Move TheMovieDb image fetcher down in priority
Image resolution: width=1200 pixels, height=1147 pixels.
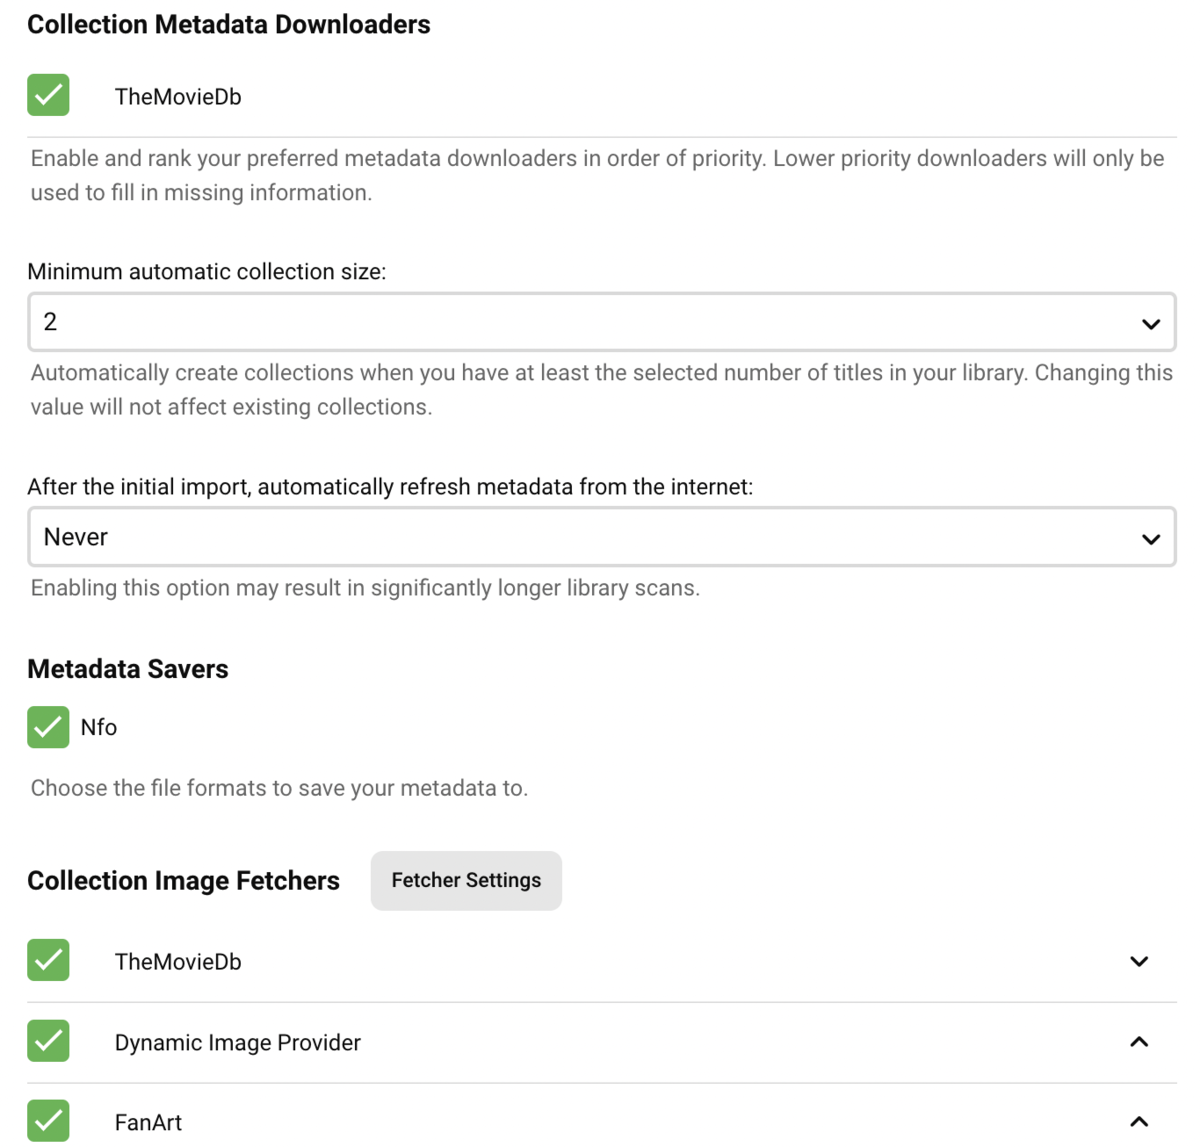pos(1138,962)
